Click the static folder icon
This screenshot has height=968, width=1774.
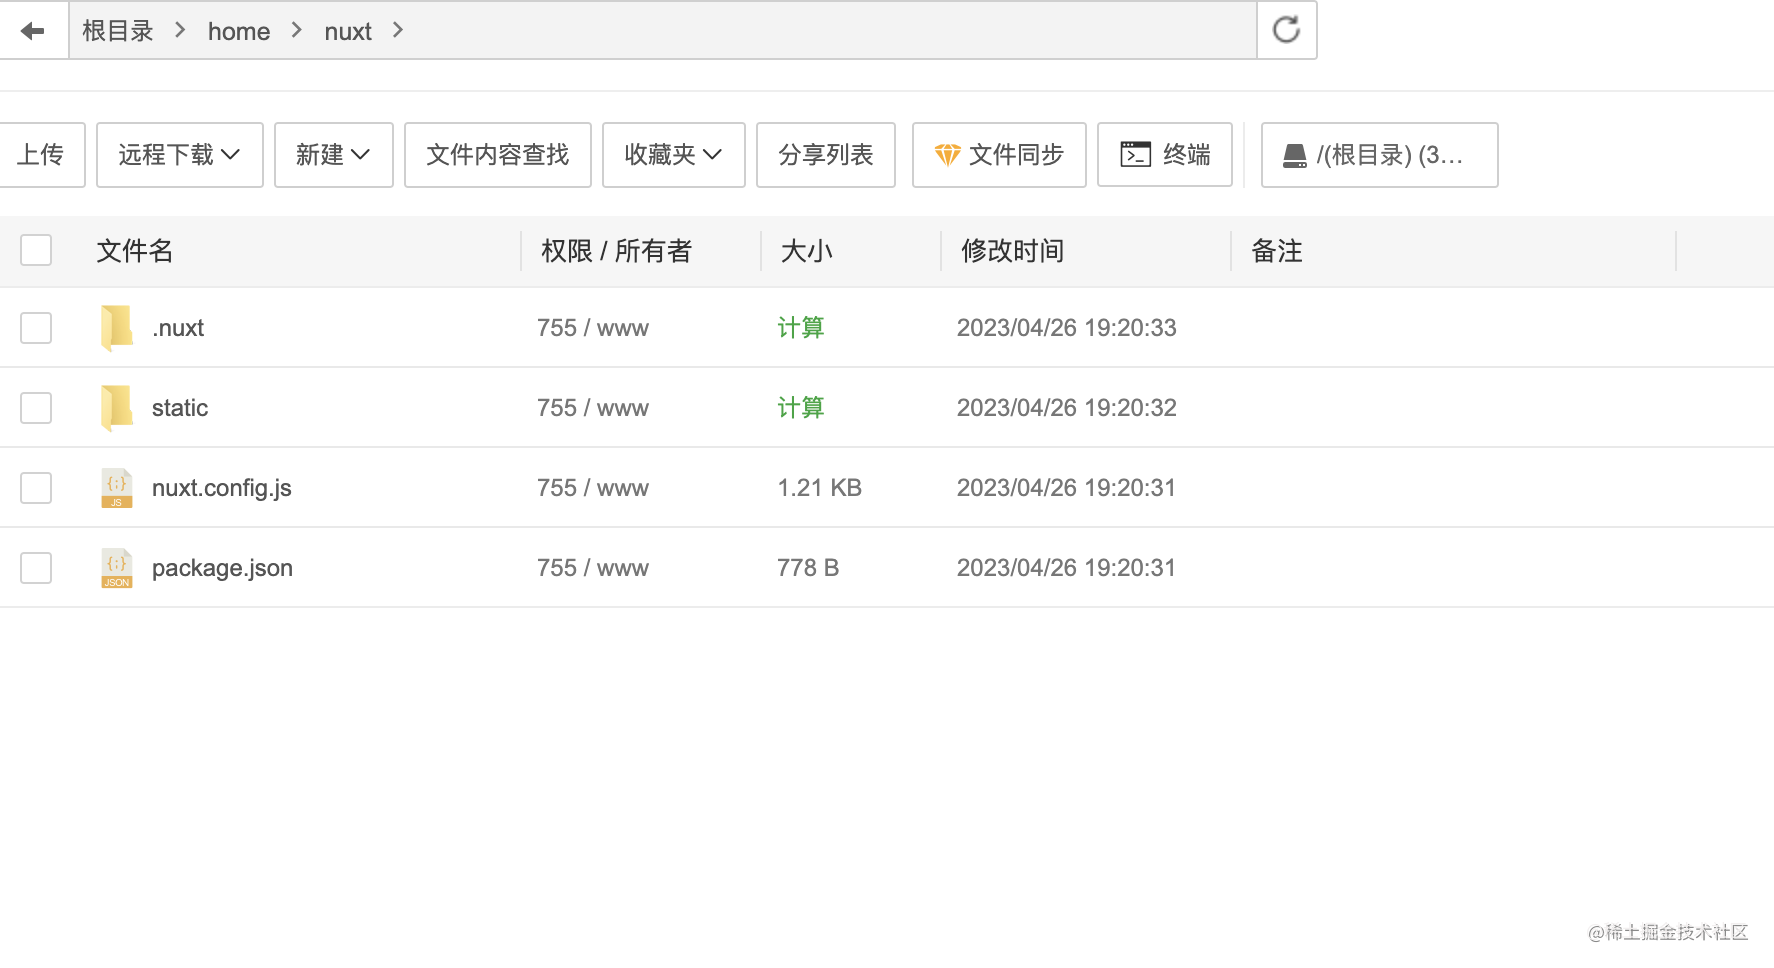[x=116, y=407]
